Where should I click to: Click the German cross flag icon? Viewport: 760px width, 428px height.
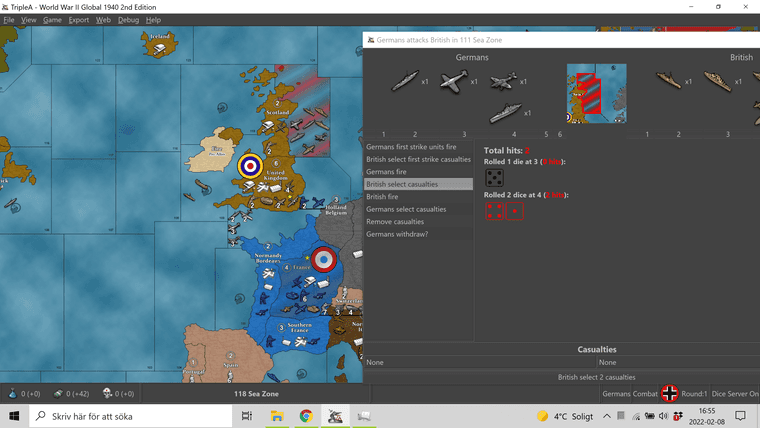point(669,393)
